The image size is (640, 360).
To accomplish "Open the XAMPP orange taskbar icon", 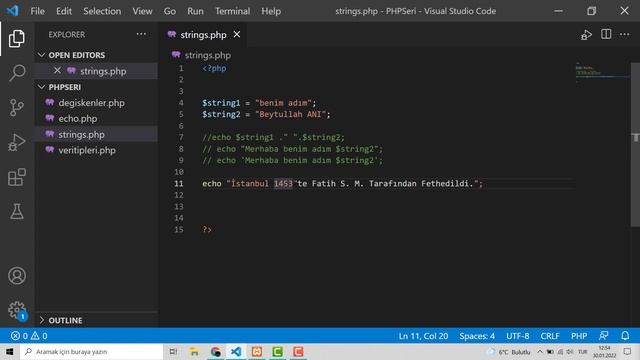I will point(257,351).
